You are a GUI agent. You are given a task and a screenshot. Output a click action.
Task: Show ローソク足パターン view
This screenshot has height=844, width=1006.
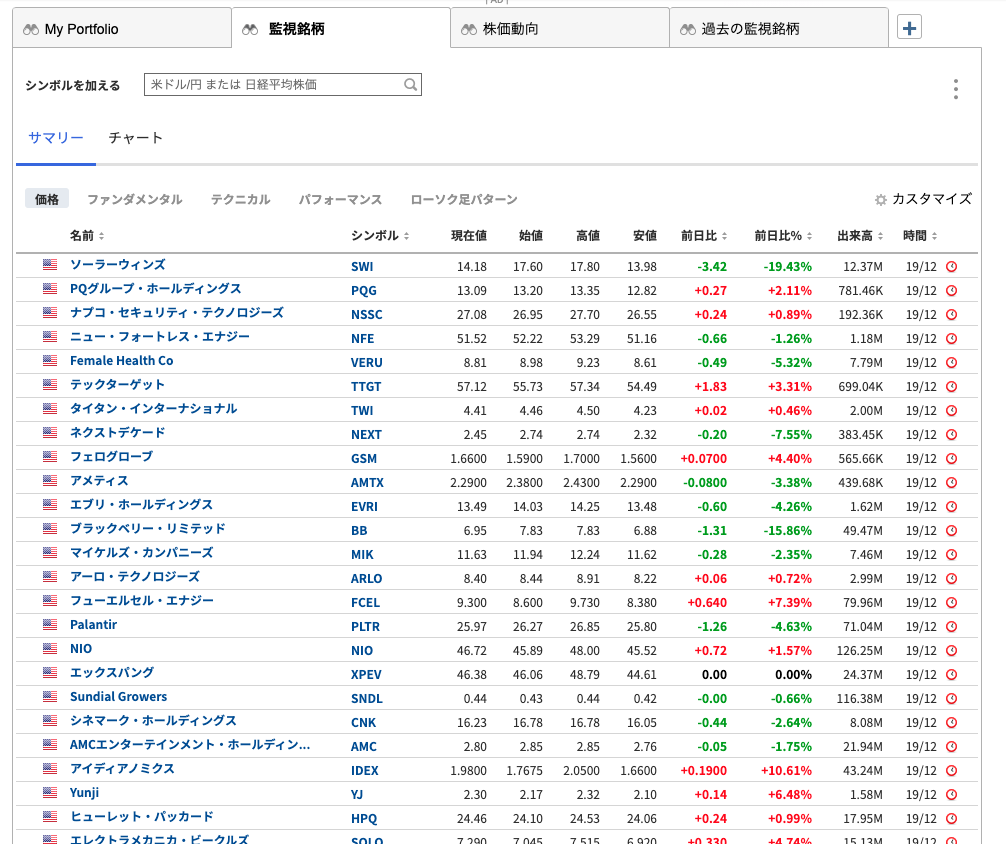coord(464,199)
